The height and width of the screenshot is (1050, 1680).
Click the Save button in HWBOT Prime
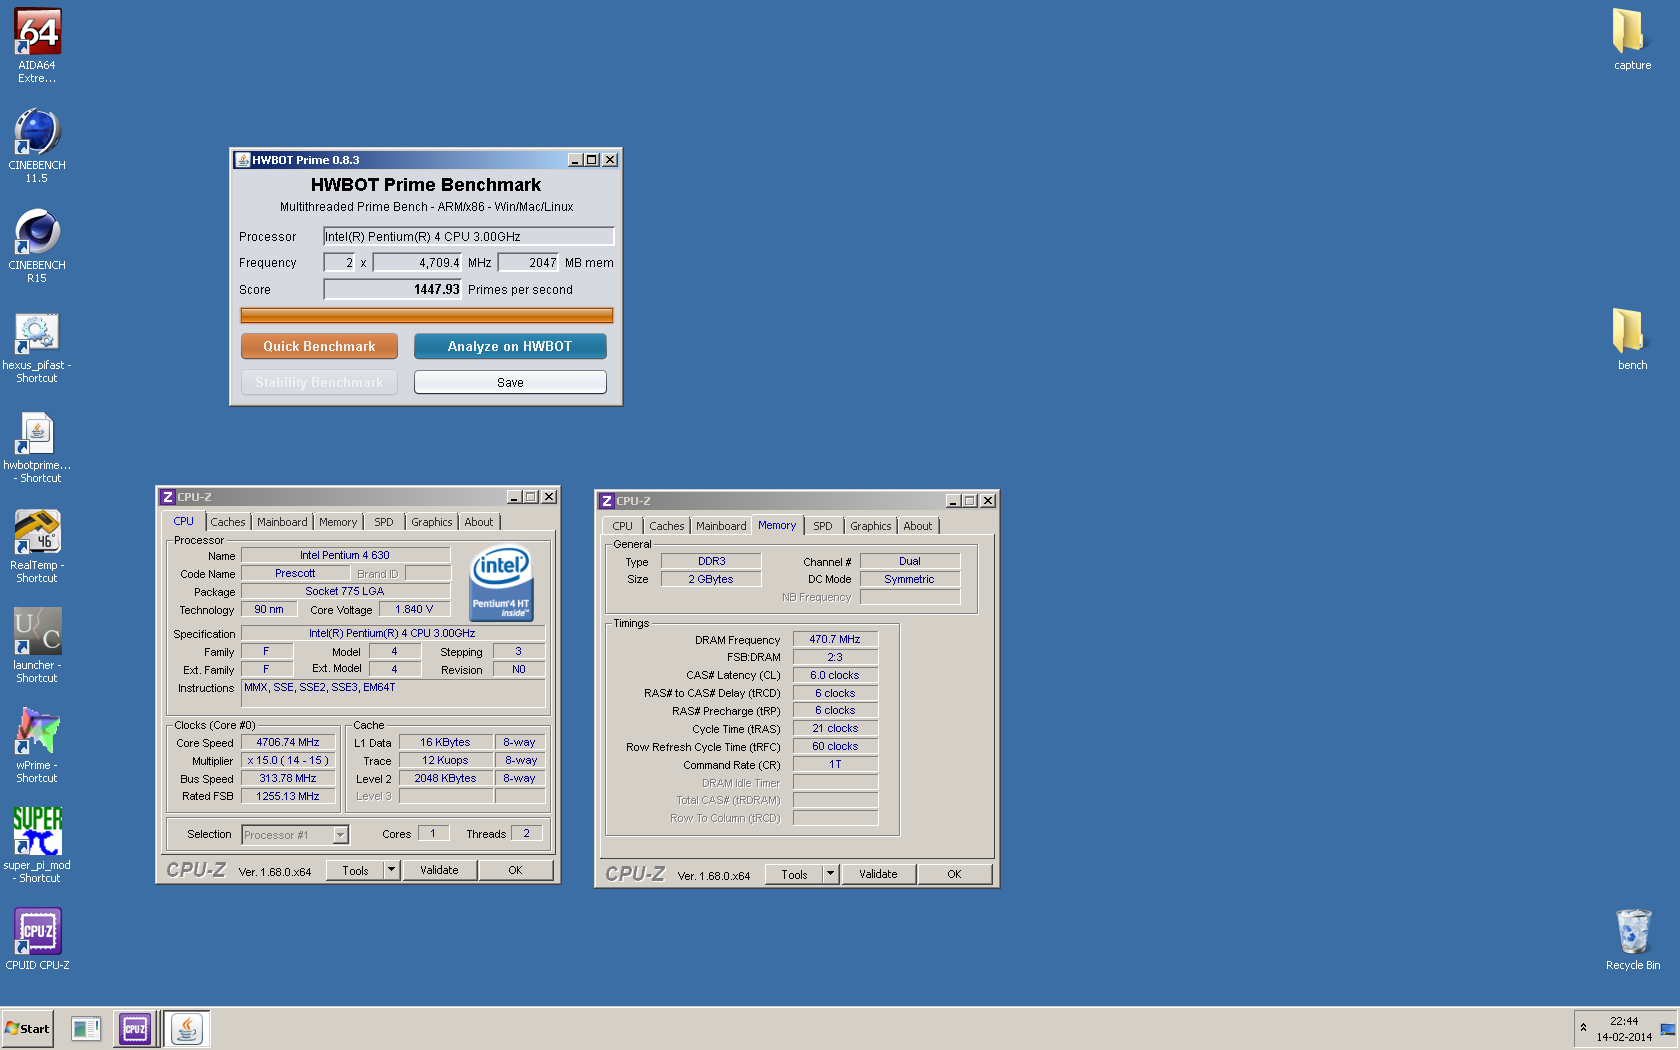click(x=510, y=382)
